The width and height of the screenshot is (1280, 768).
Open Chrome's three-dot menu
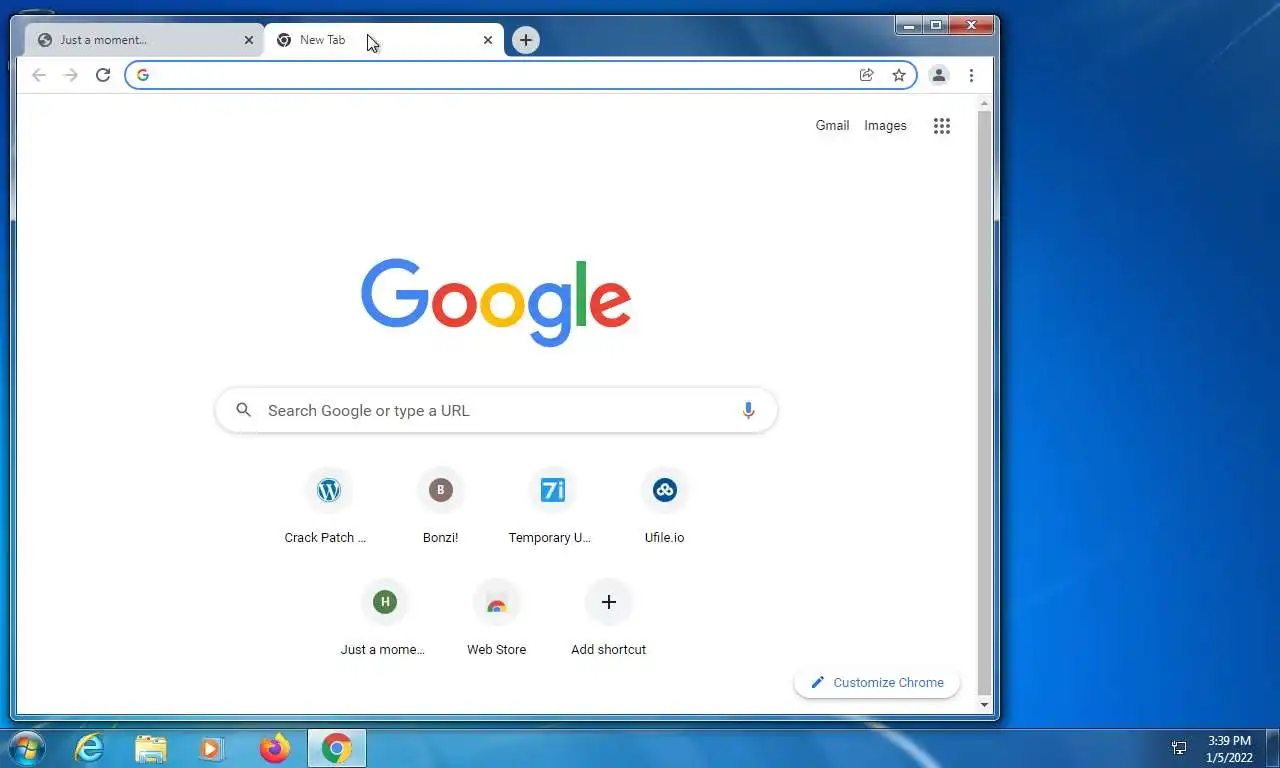pyautogui.click(x=971, y=75)
